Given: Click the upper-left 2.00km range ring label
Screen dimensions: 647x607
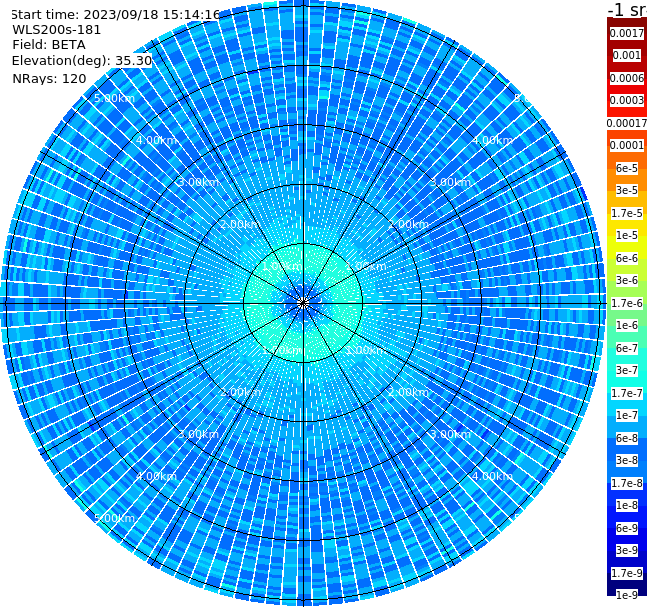Looking at the screenshot, I should click(240, 224).
